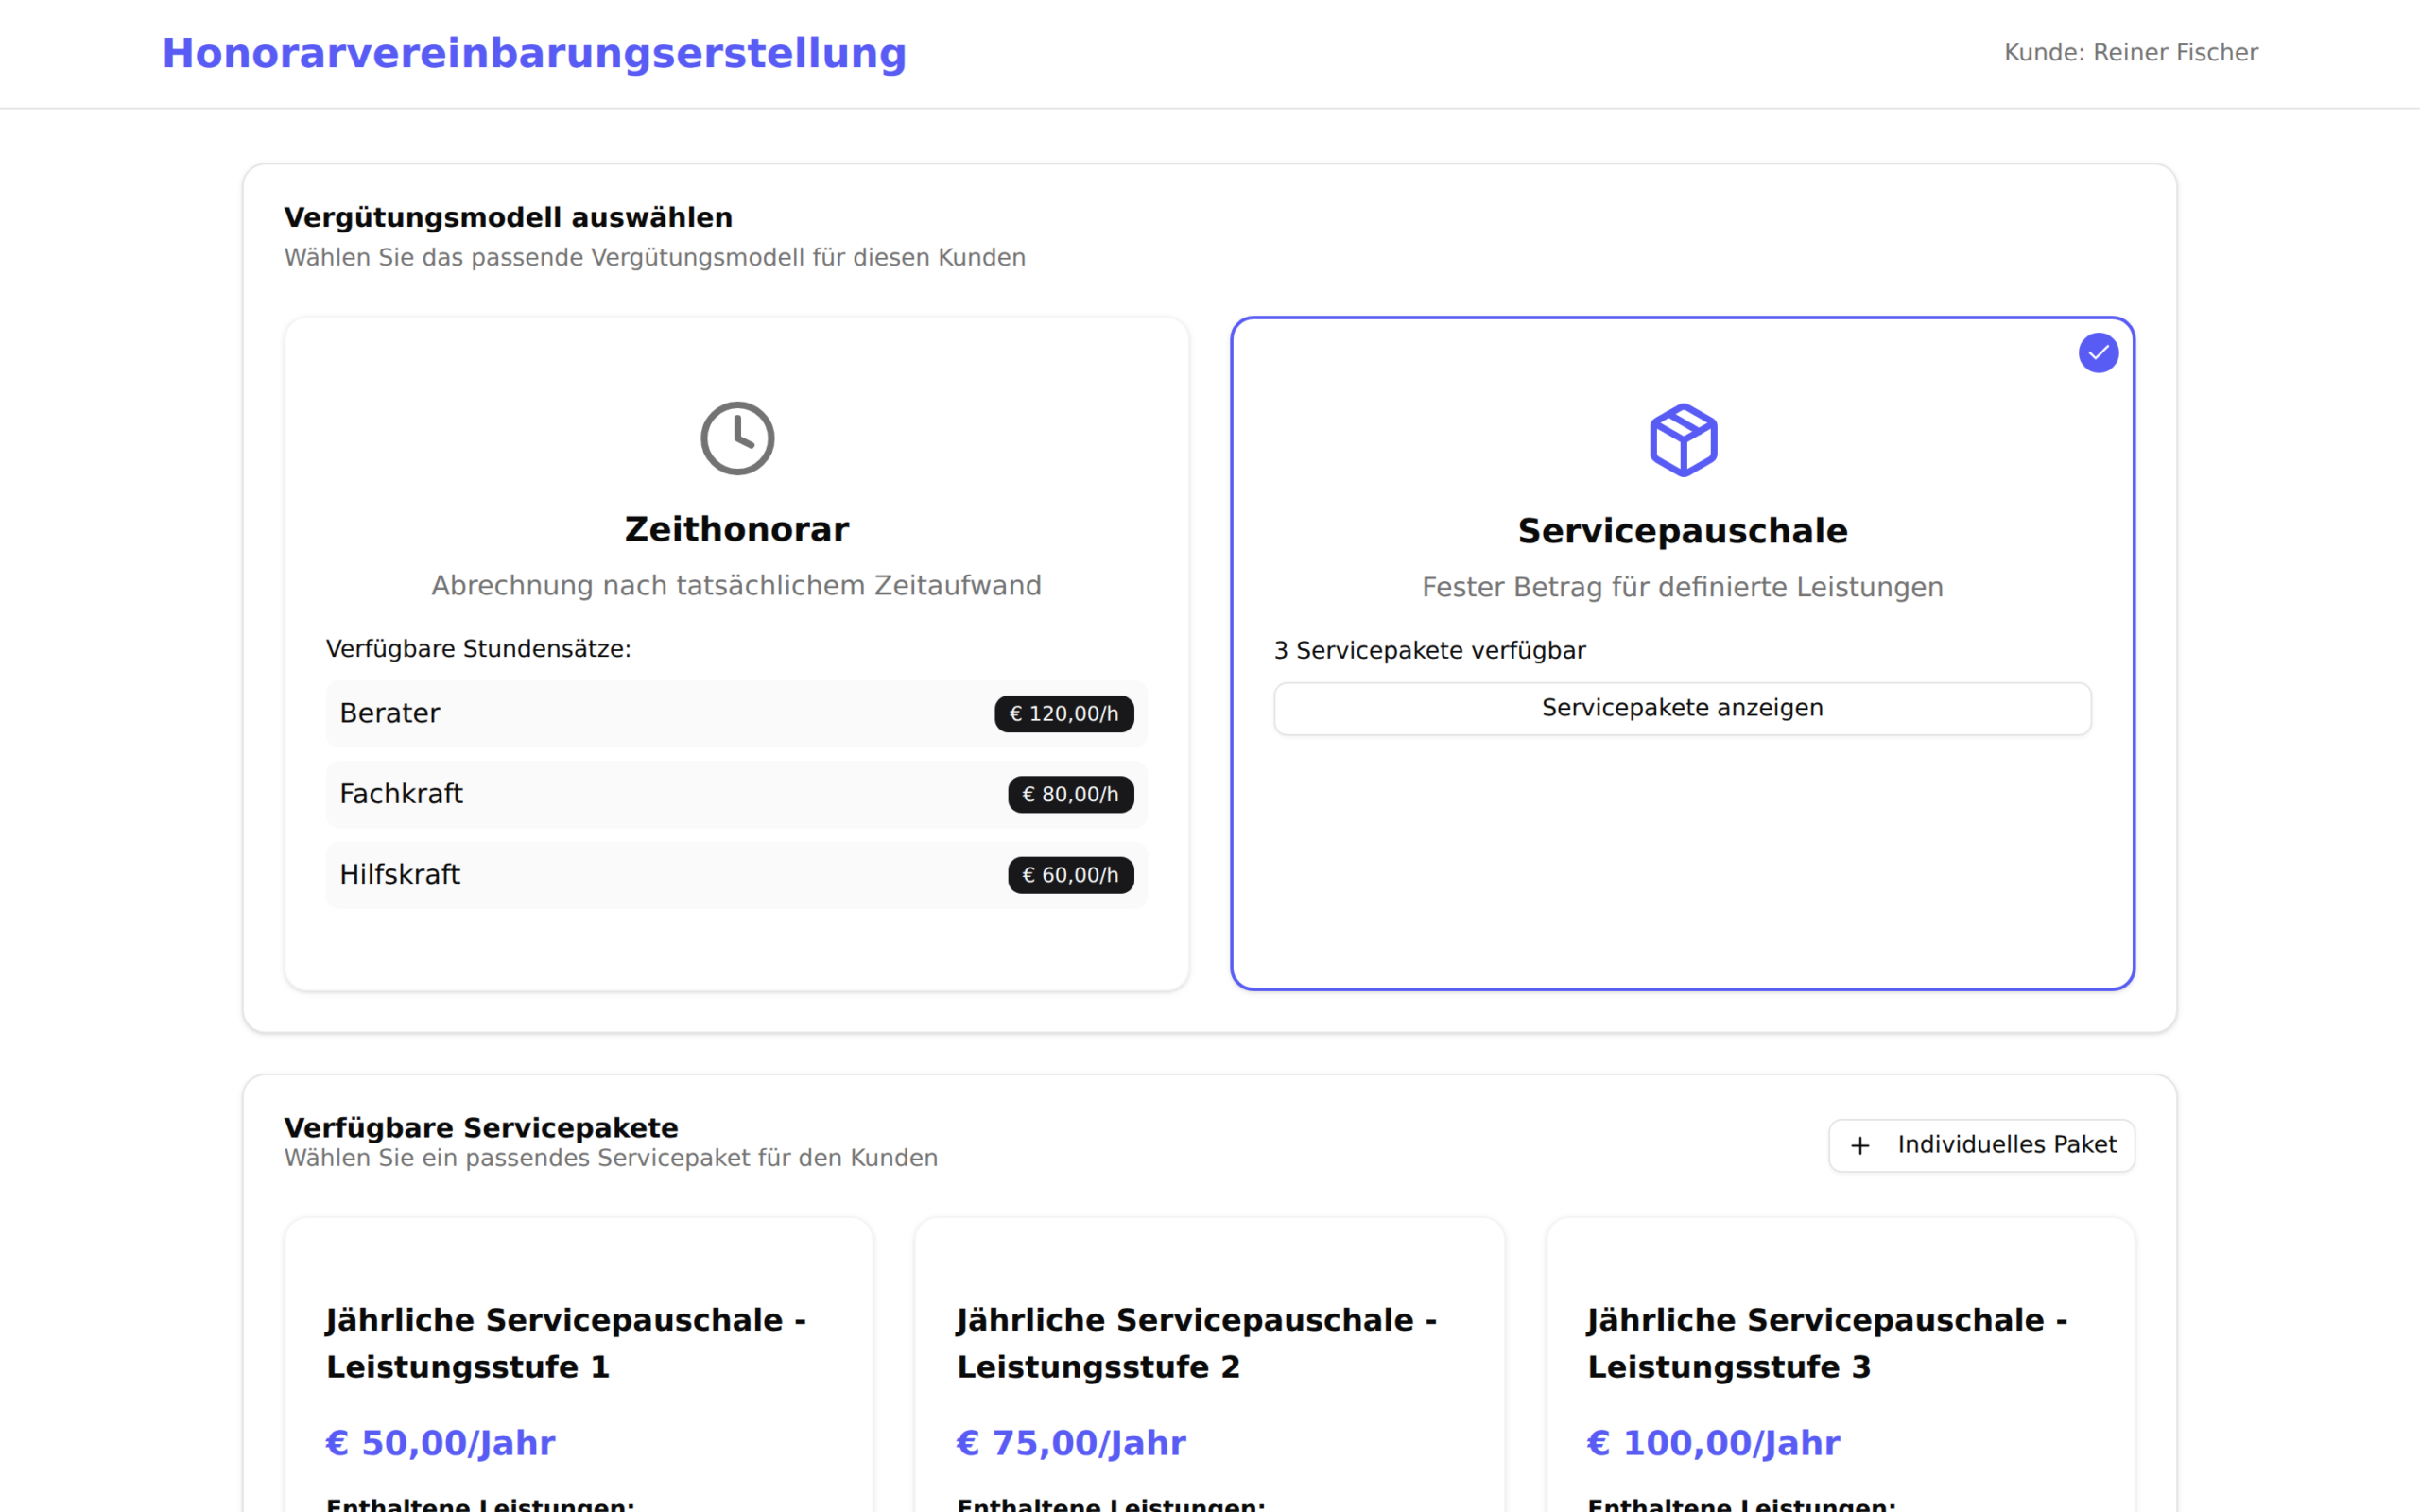Choose the Leistungsstufe 3 service package card

click(x=1840, y=1365)
